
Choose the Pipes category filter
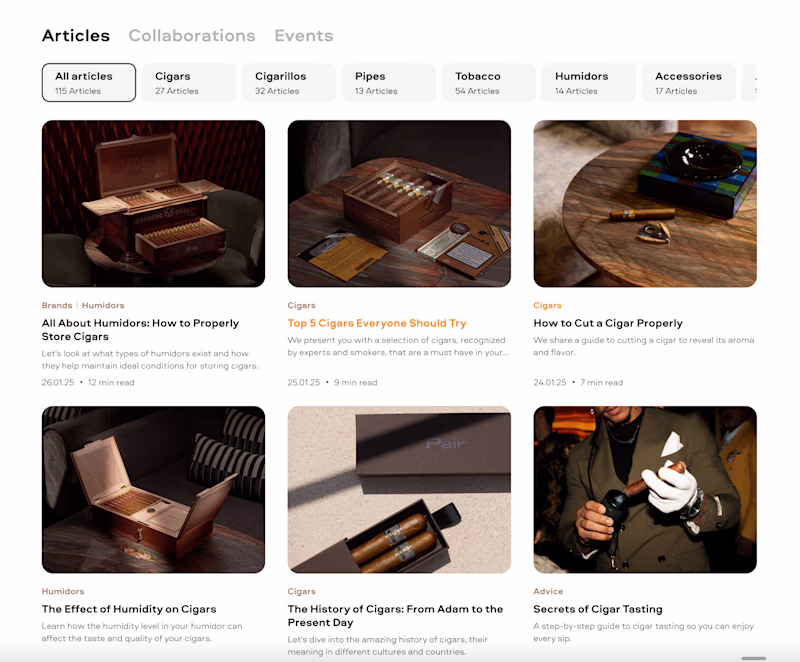pos(389,83)
